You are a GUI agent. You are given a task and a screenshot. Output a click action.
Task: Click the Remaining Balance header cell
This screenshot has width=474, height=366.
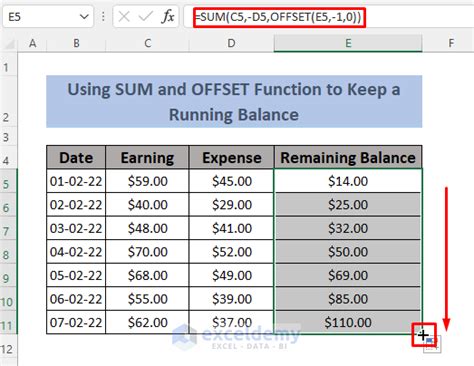(x=348, y=157)
